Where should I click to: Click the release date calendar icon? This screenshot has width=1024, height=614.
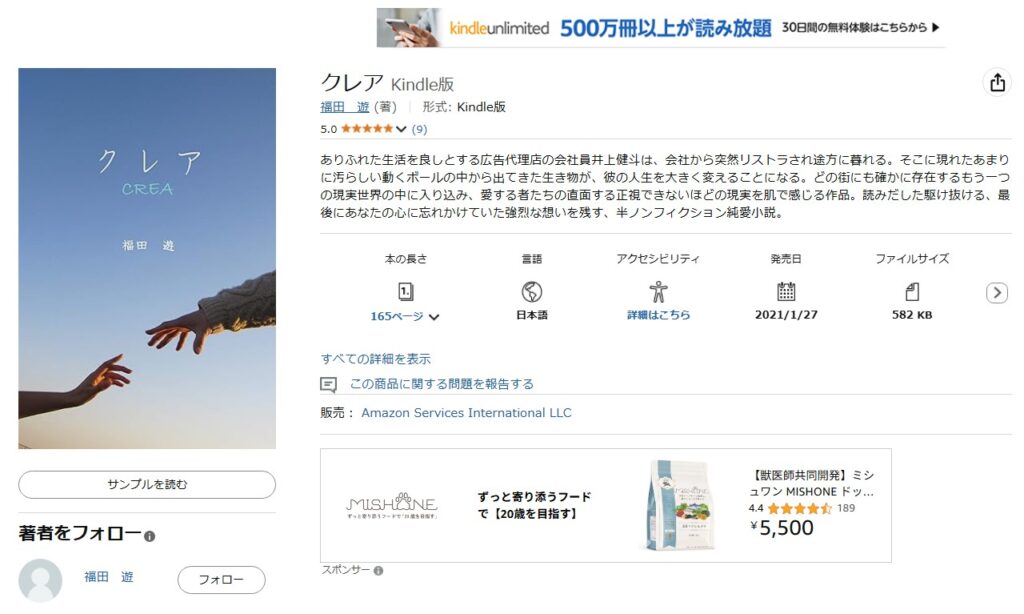click(x=786, y=291)
